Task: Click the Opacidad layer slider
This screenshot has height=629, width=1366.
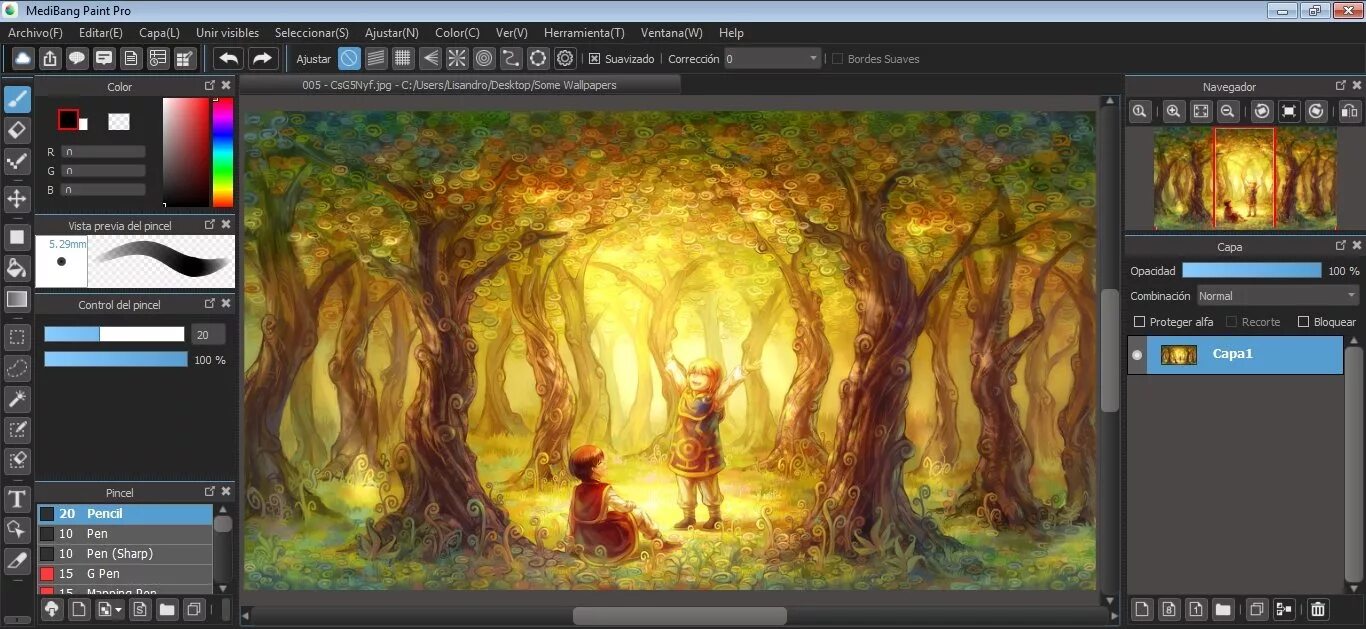Action: pos(1251,270)
